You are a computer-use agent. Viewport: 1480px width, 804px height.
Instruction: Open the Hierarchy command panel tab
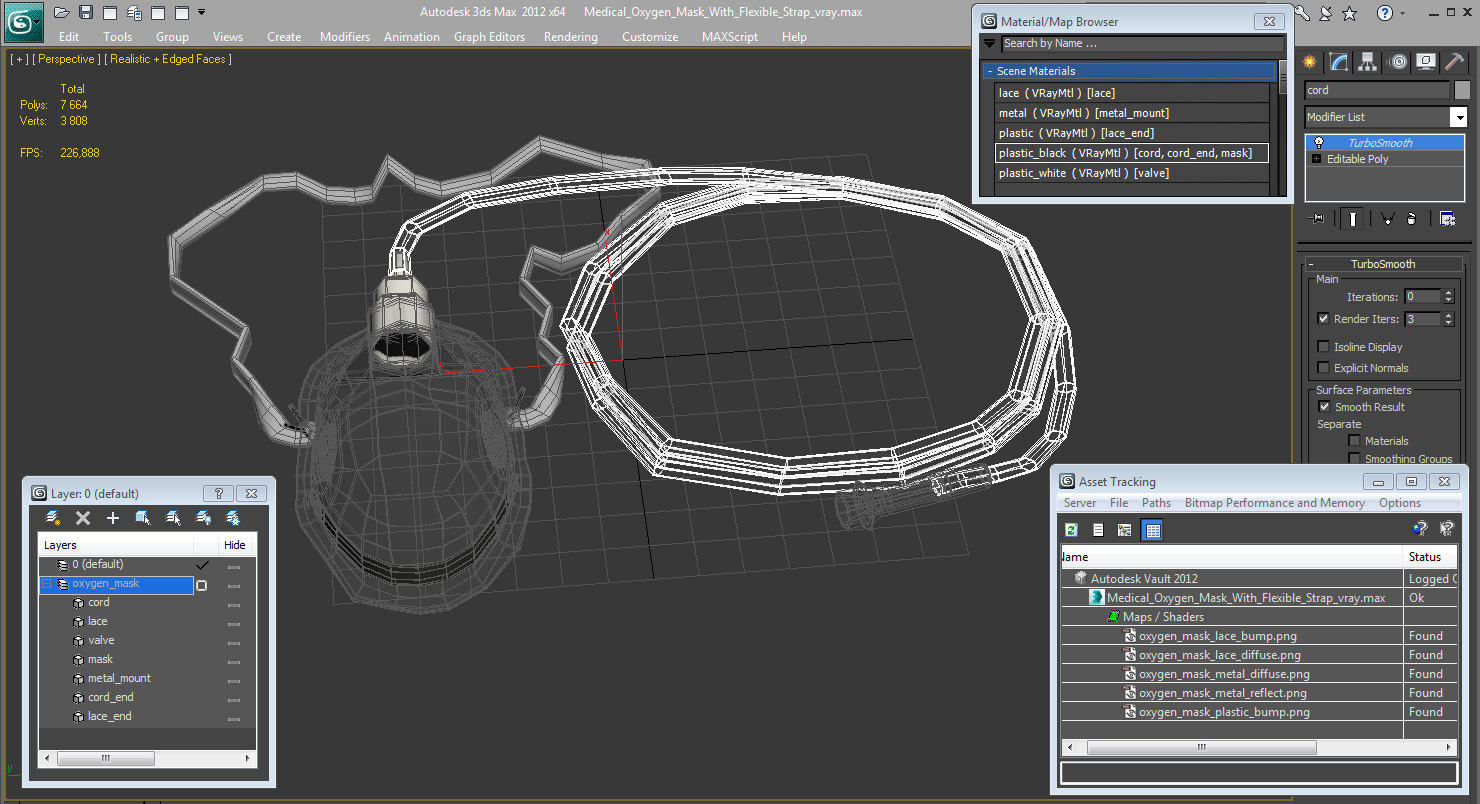[1368, 62]
